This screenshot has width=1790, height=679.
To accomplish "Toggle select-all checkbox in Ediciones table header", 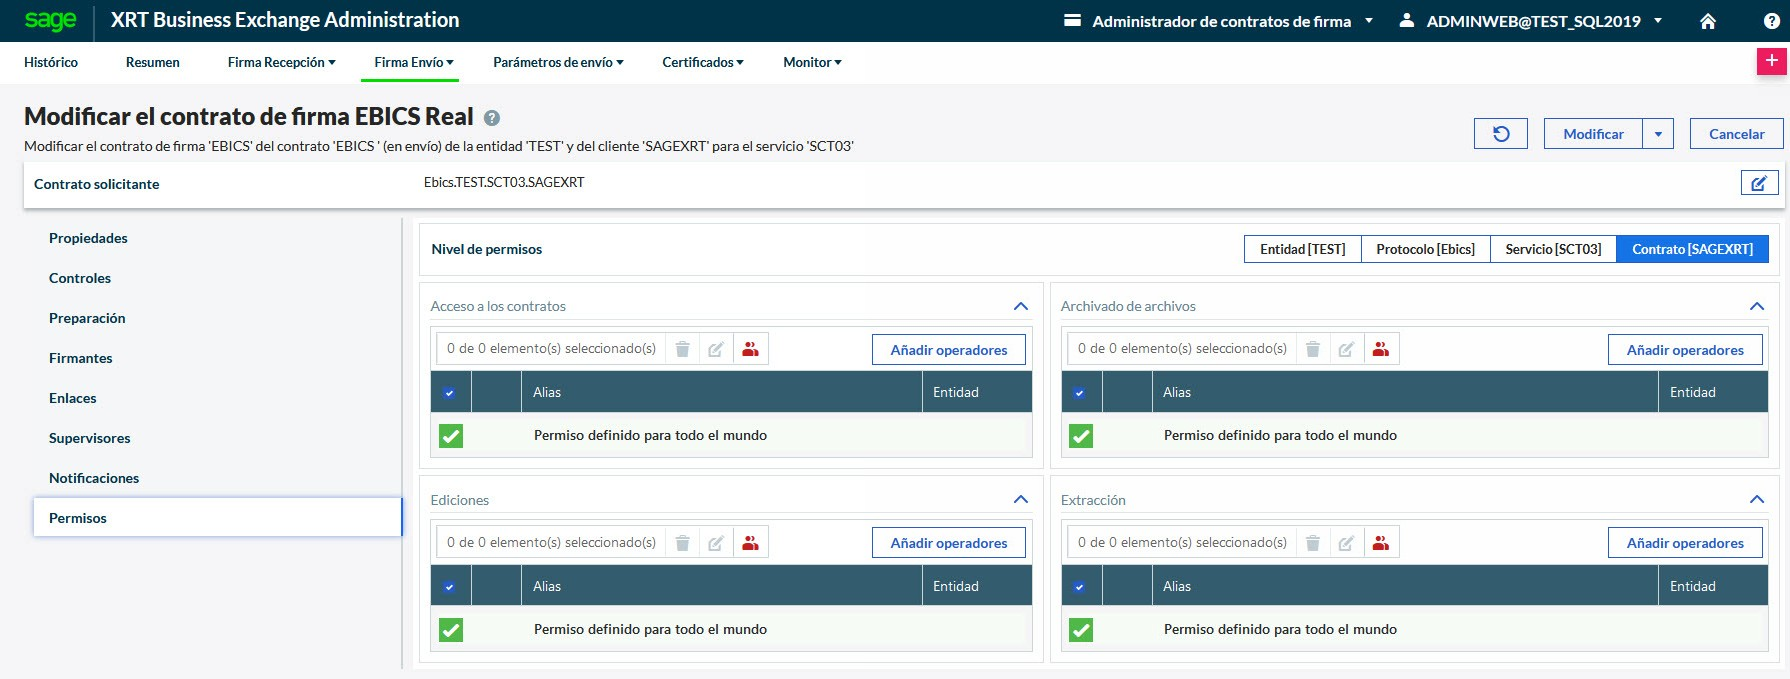I will [x=450, y=587].
